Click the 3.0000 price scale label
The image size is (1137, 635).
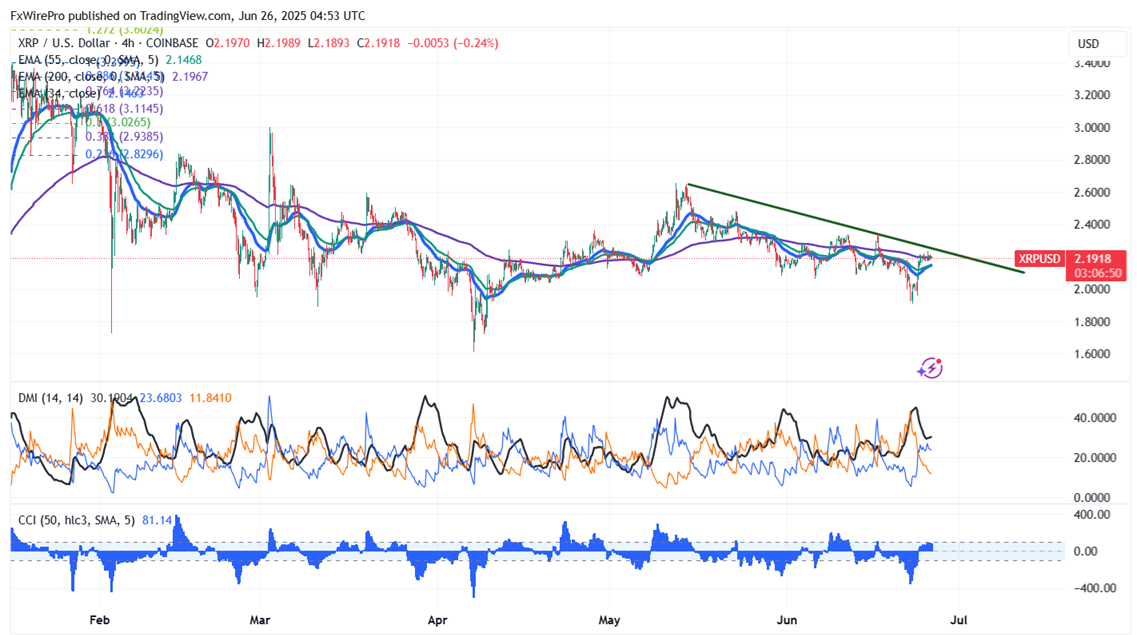(1089, 128)
